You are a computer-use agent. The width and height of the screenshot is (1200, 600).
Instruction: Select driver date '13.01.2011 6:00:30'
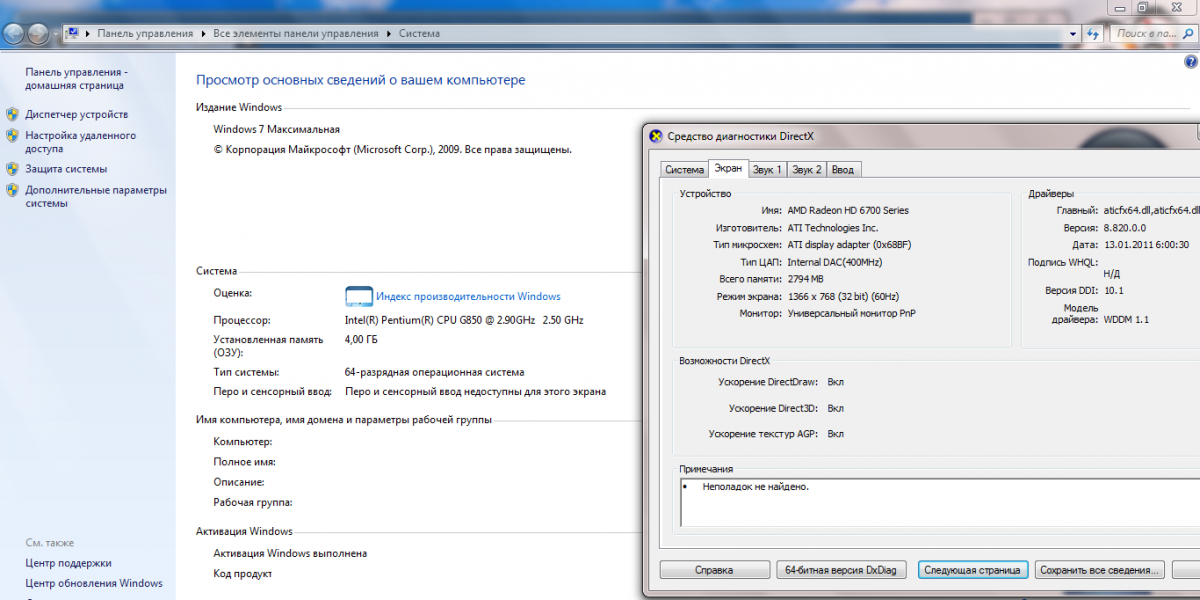click(x=1146, y=245)
